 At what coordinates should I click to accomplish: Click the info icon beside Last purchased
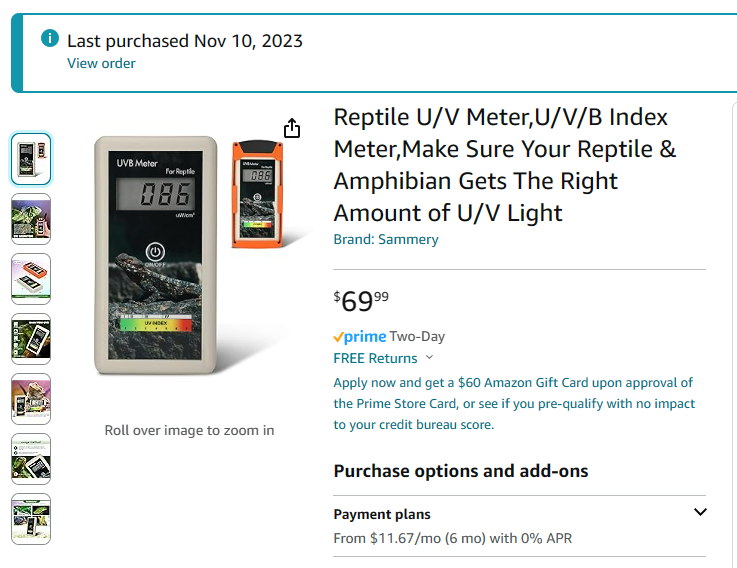click(50, 38)
